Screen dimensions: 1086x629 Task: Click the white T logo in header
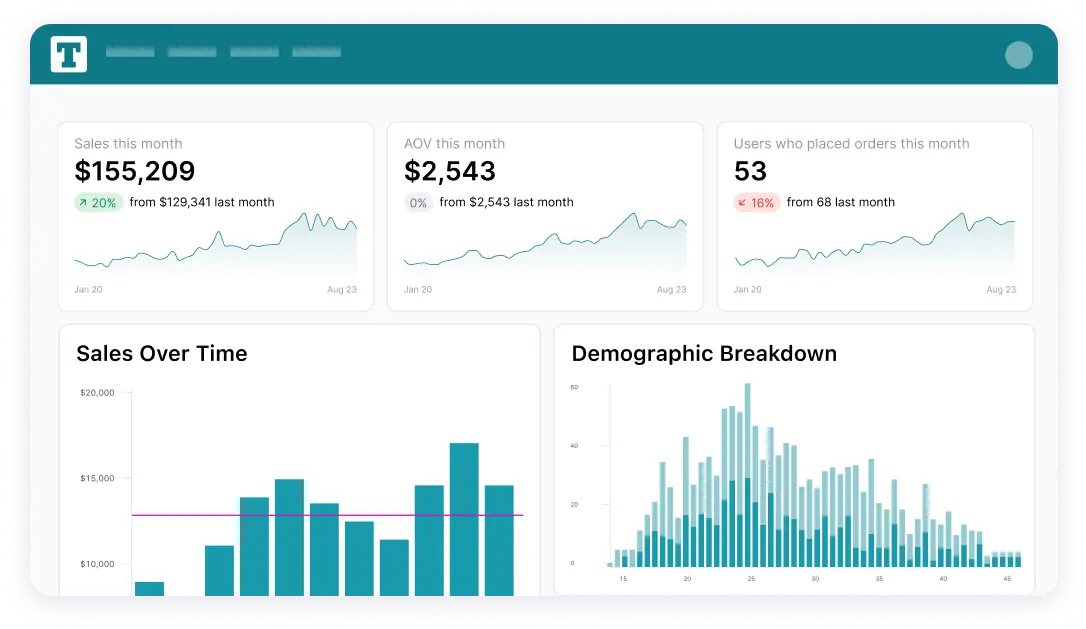[x=69, y=54]
